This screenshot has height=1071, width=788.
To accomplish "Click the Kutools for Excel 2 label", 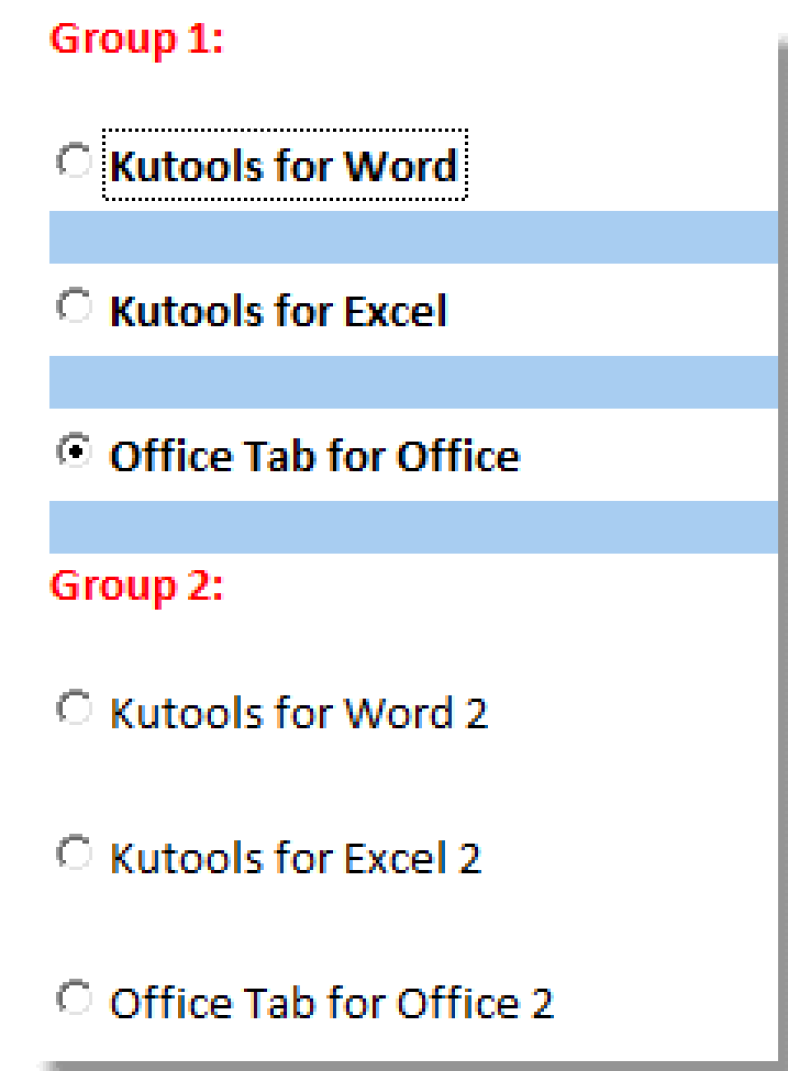I will (x=293, y=857).
